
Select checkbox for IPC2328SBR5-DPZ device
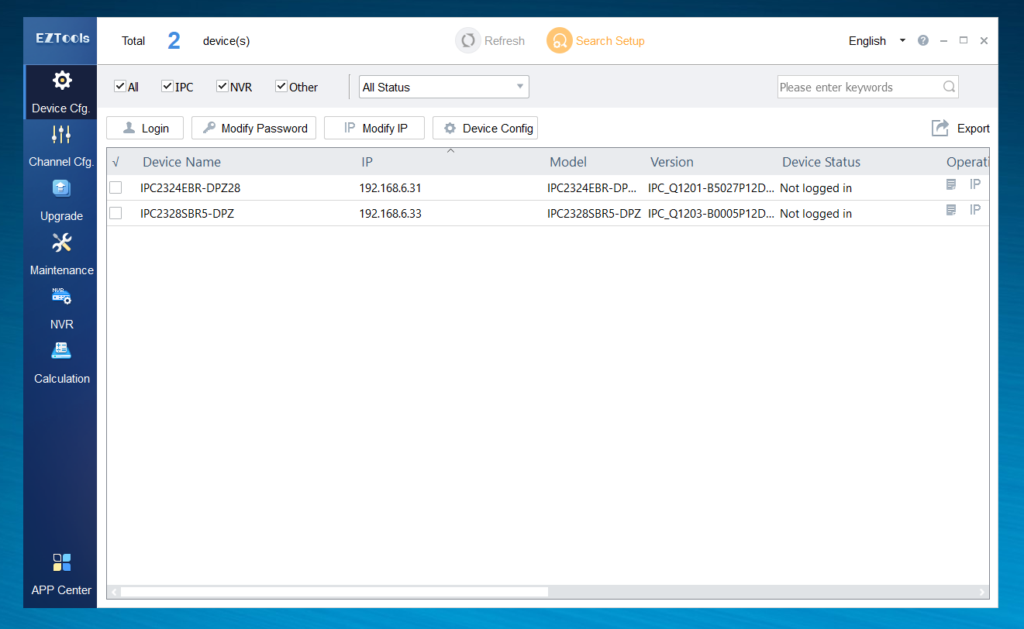pos(116,213)
